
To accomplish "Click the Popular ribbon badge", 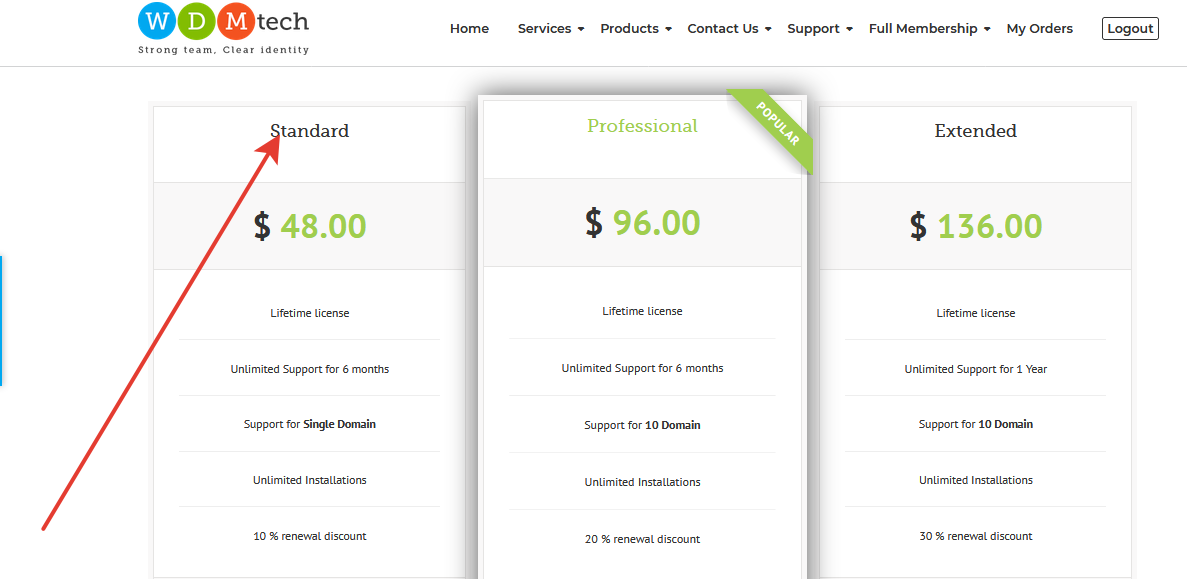I will (x=777, y=124).
